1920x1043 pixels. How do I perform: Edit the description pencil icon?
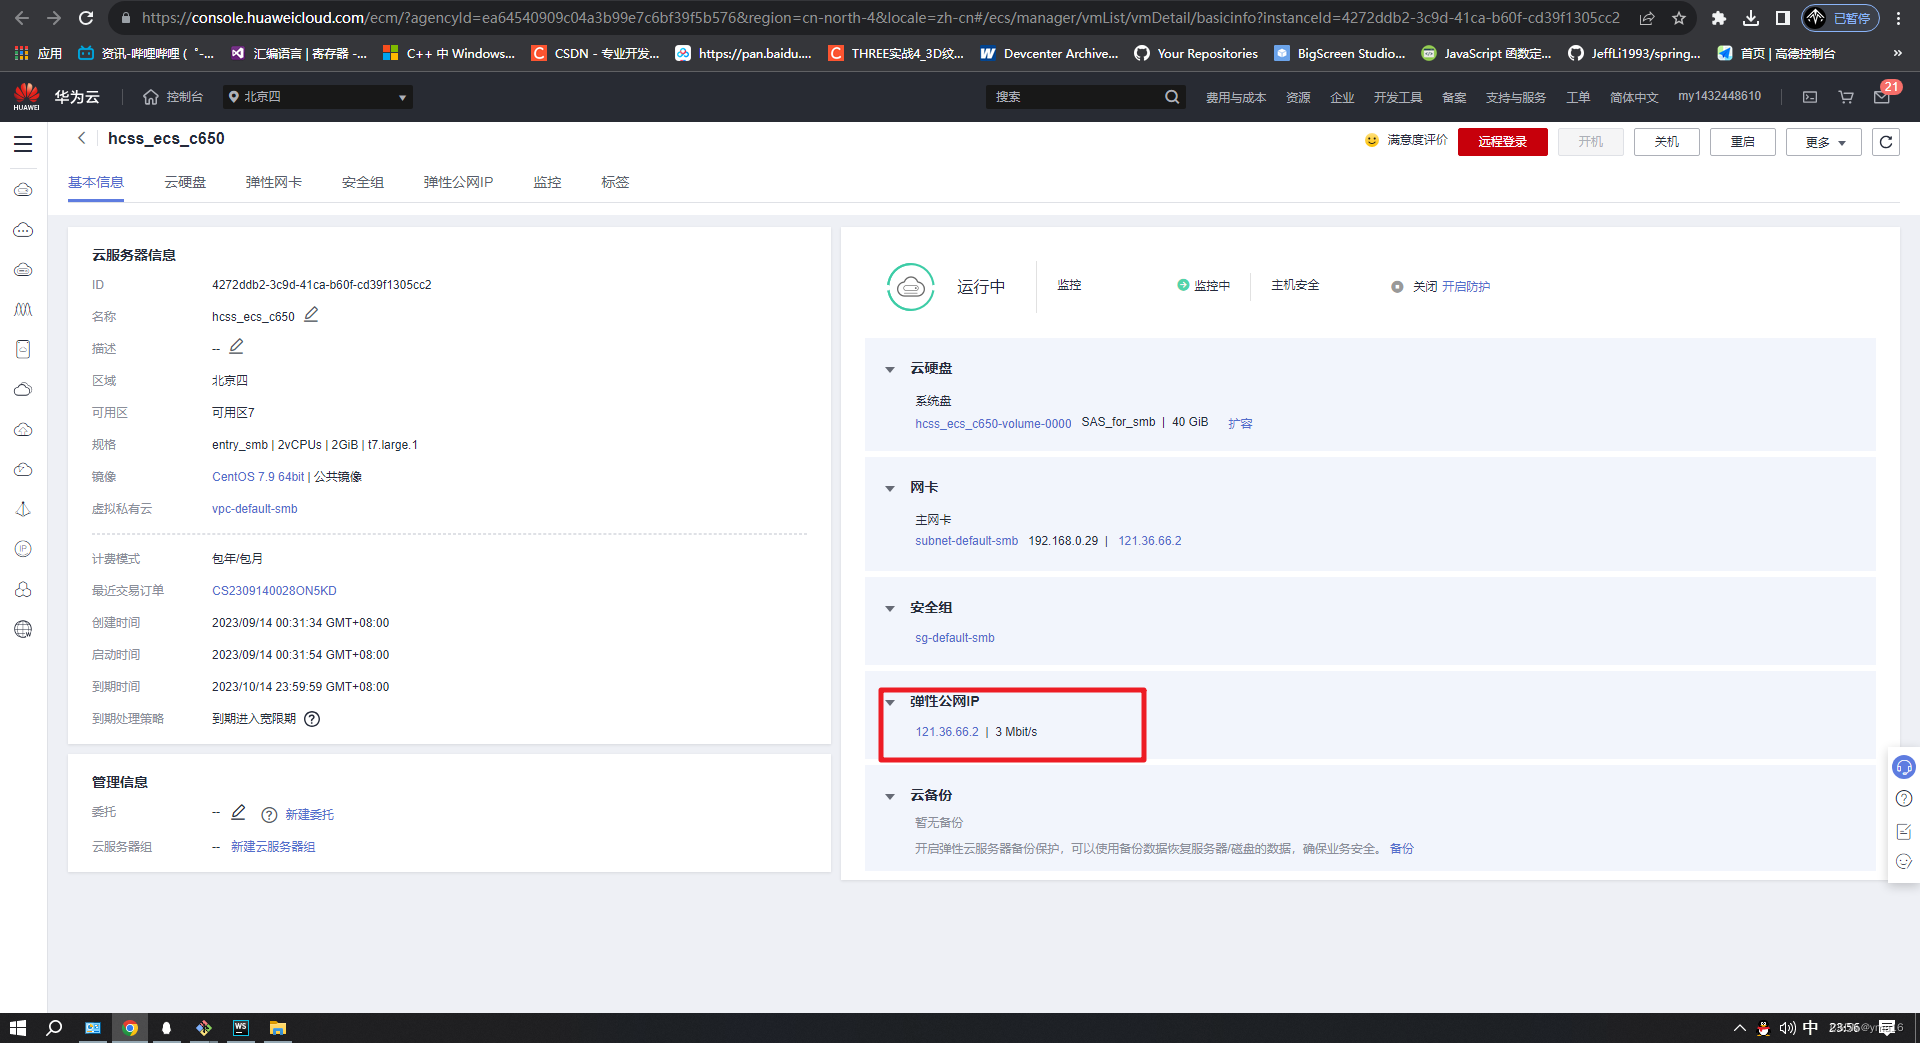click(x=236, y=347)
